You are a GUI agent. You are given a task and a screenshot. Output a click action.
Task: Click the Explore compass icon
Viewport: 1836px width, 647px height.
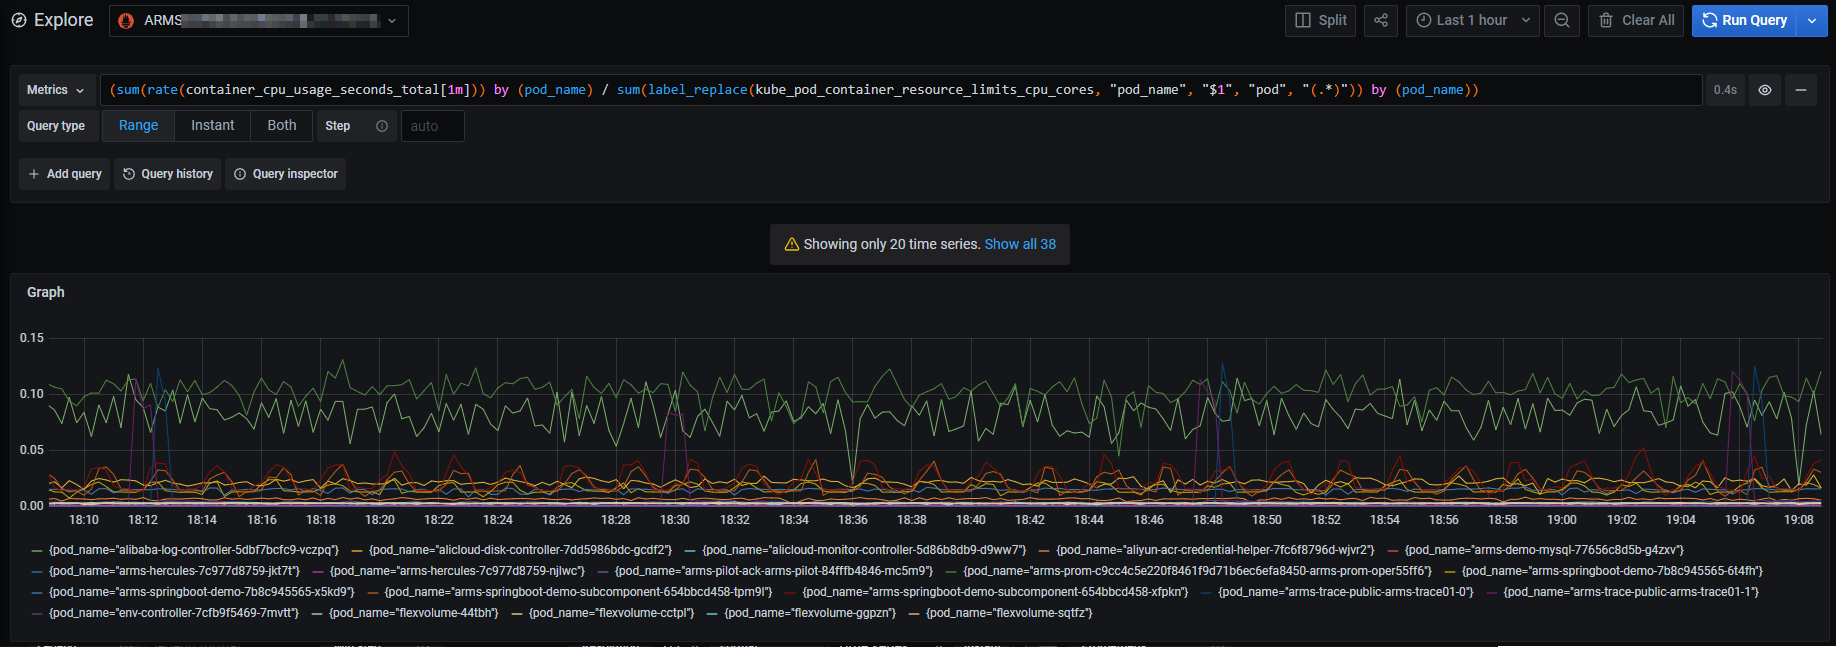point(19,20)
